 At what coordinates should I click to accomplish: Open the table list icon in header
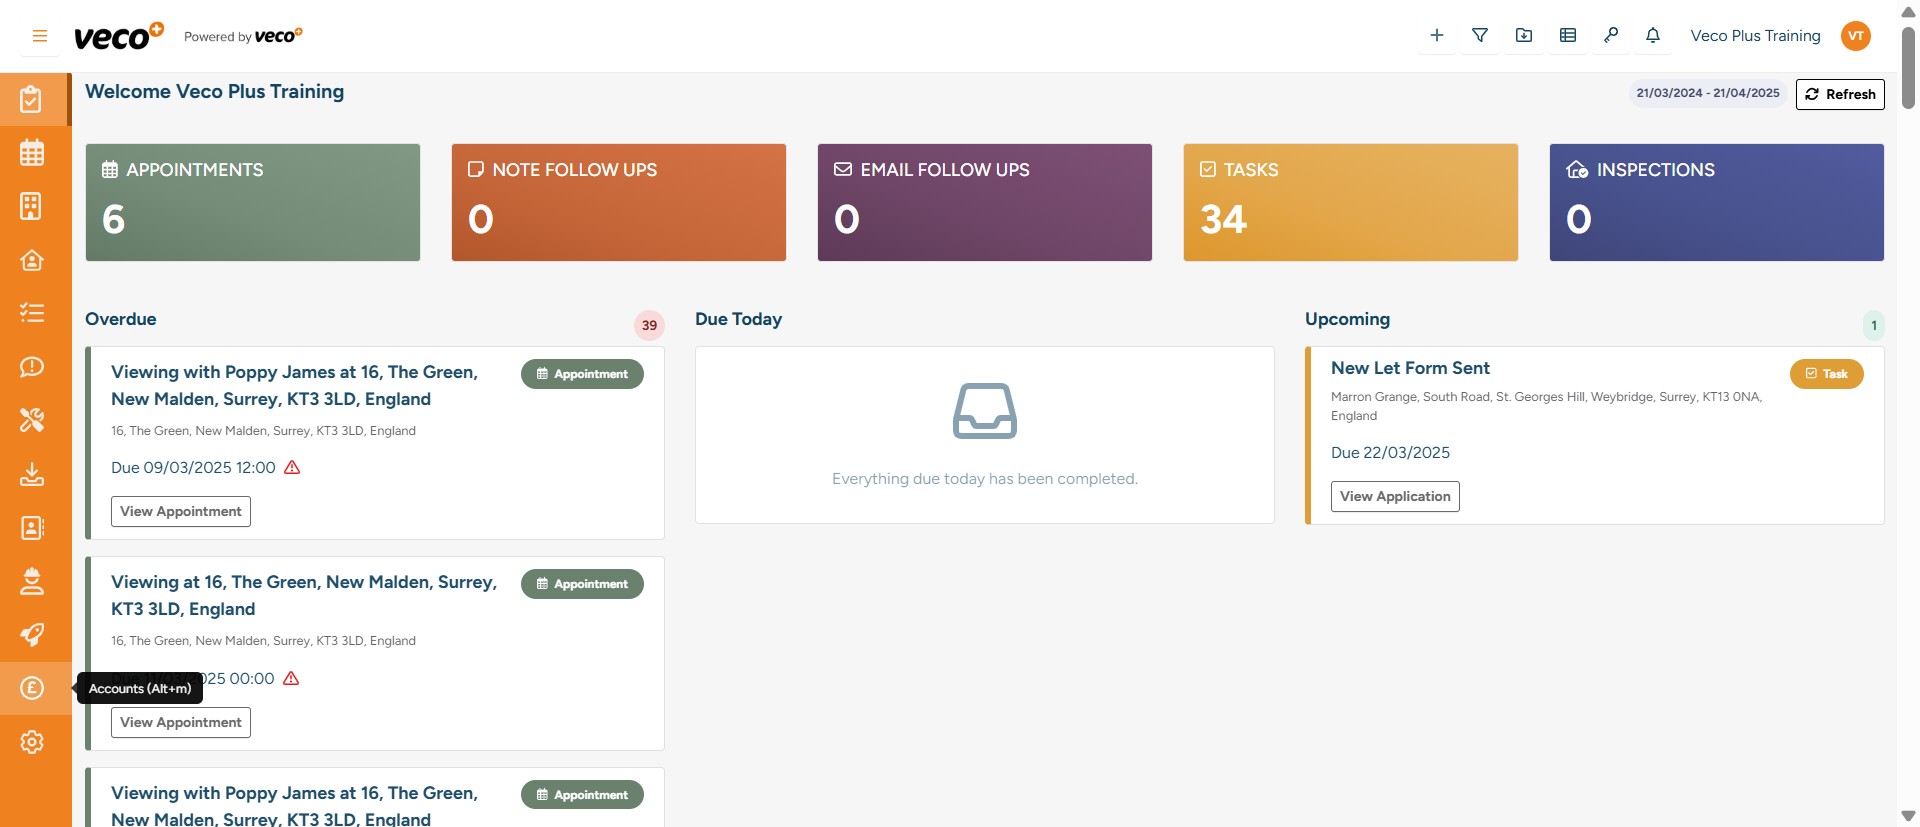click(1567, 36)
